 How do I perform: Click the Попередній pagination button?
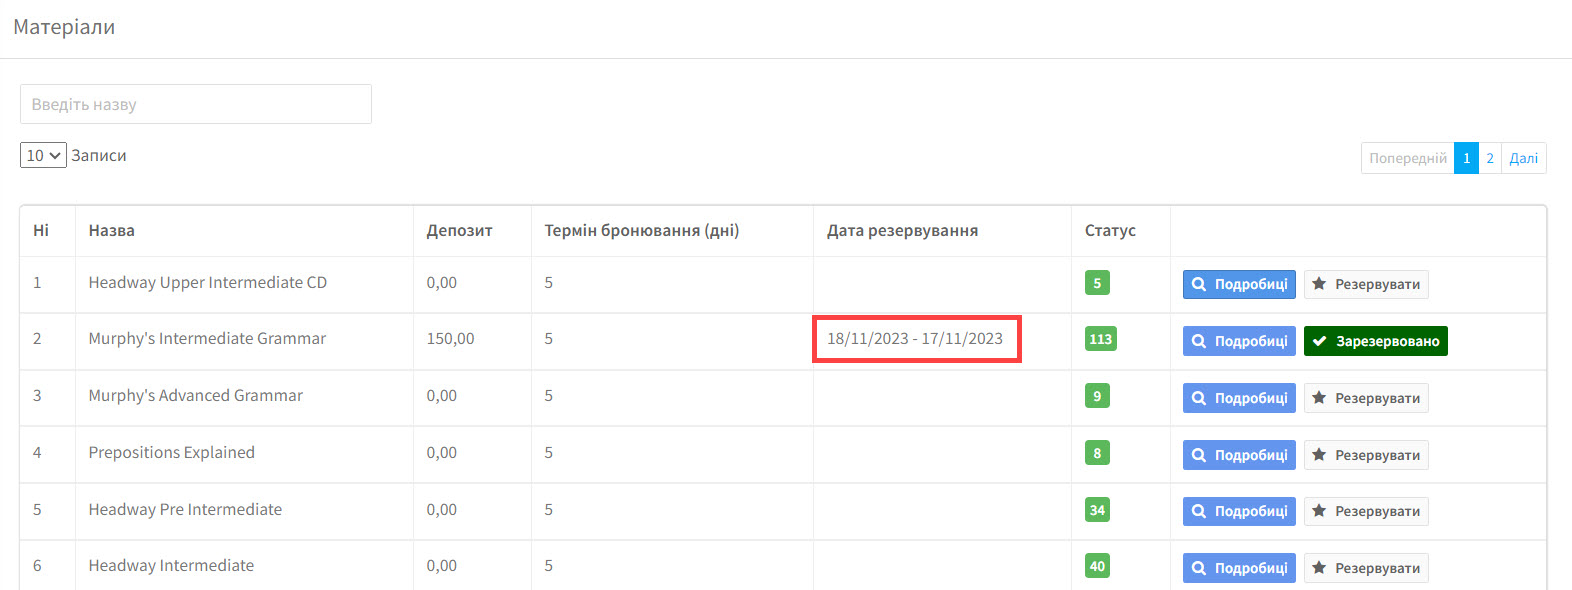[x=1407, y=158]
